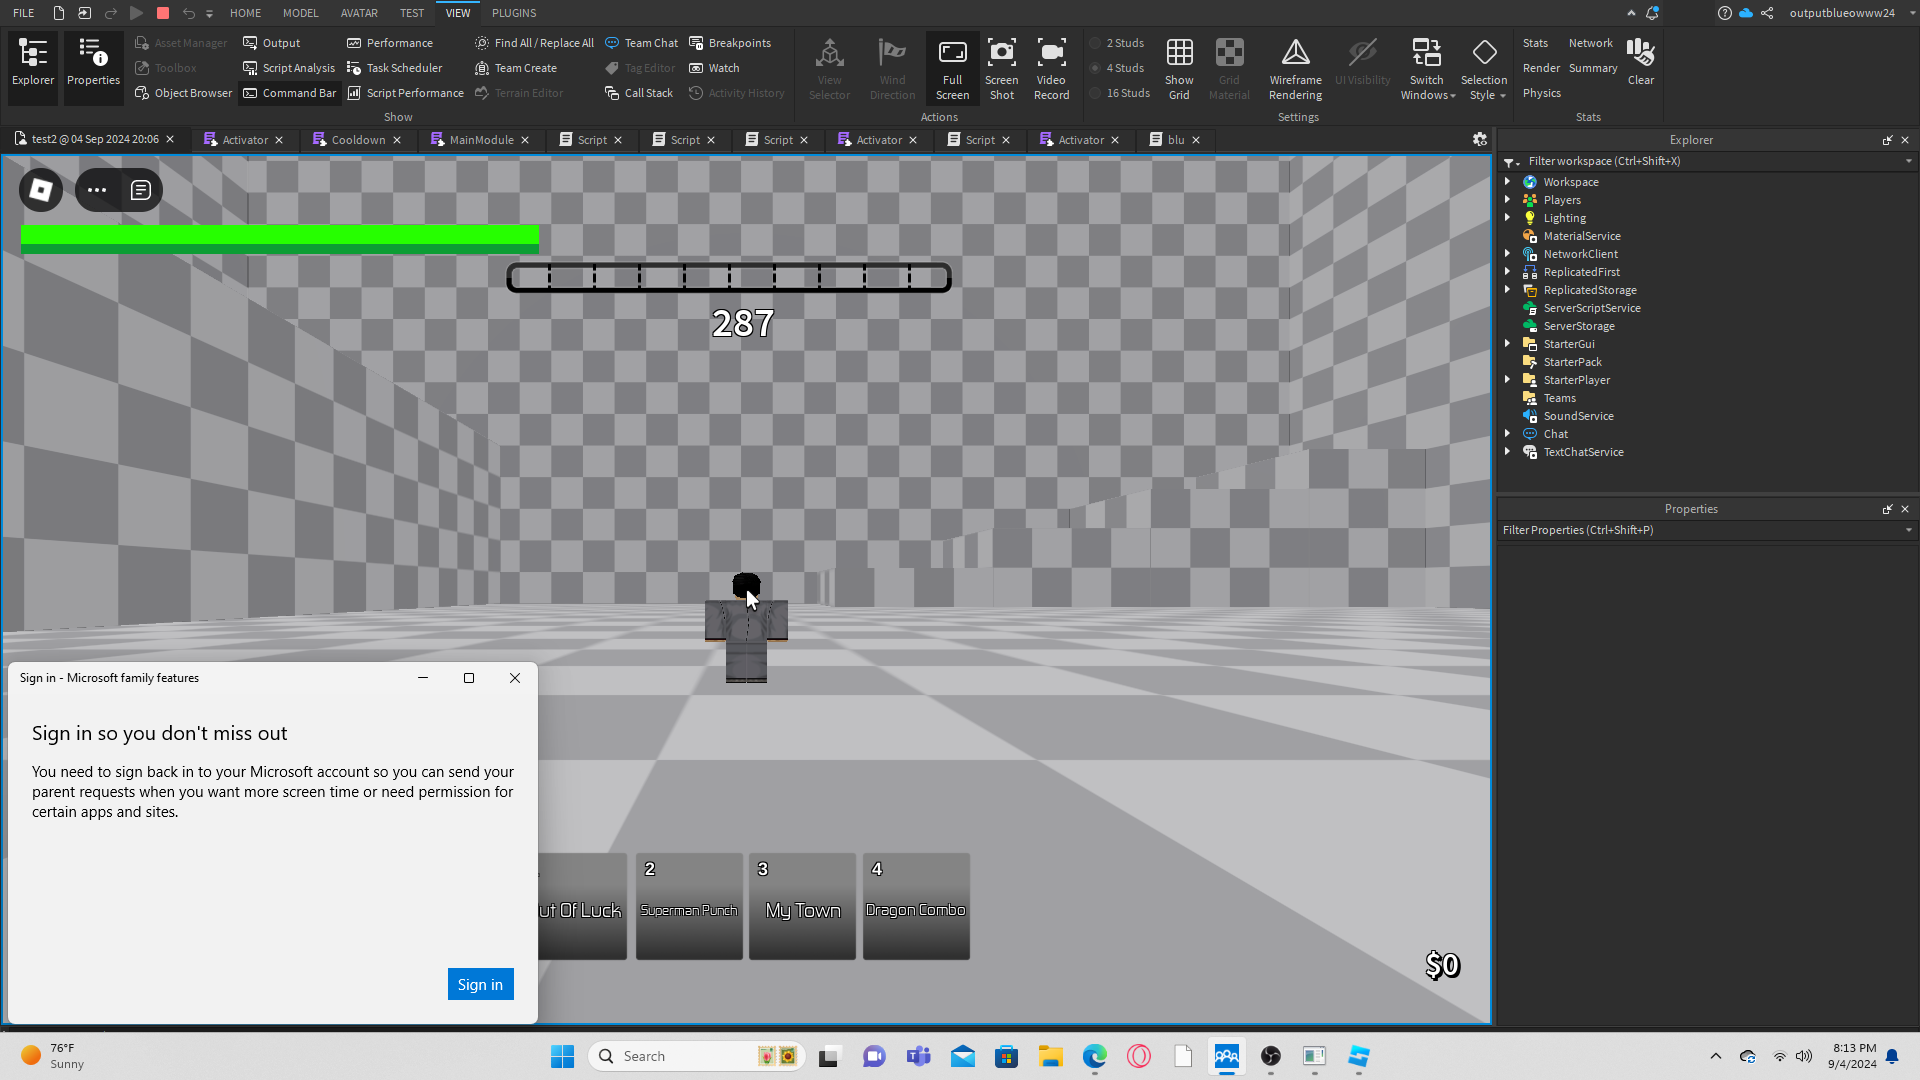Viewport: 1920px width, 1080px height.
Task: Open the Switch Windows dropdown
Action: 1427,68
